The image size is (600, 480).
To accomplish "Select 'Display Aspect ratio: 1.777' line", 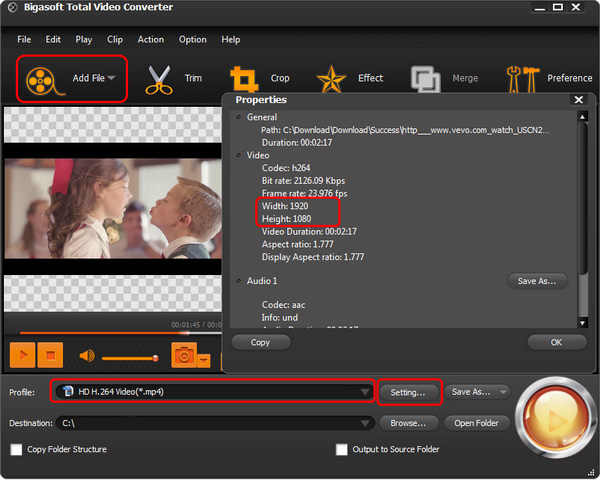I will (x=313, y=257).
